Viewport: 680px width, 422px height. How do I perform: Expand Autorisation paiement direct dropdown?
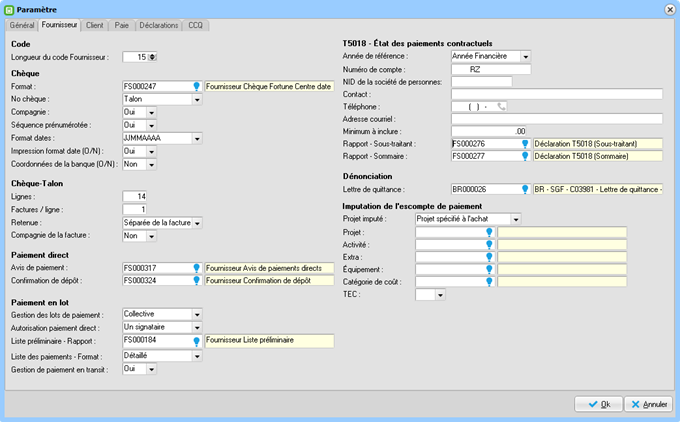[x=197, y=327]
